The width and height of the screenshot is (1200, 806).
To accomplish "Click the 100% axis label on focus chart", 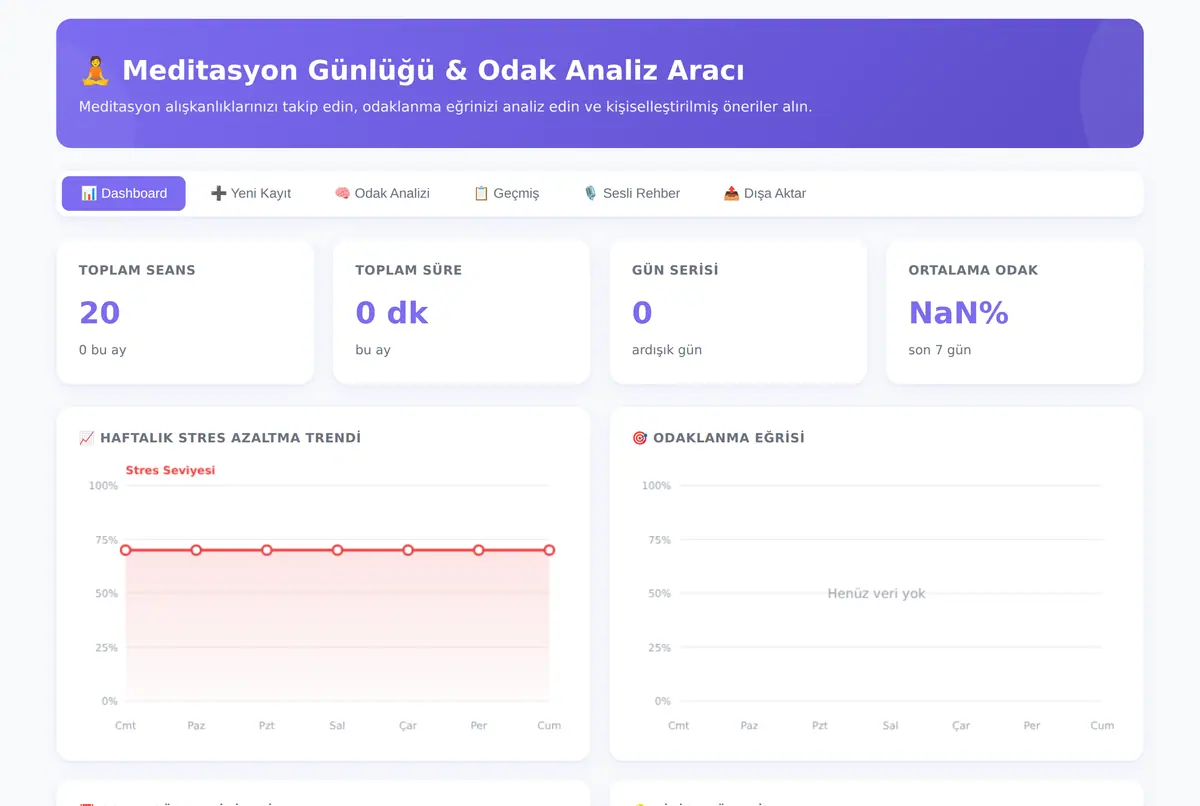I will (x=656, y=486).
